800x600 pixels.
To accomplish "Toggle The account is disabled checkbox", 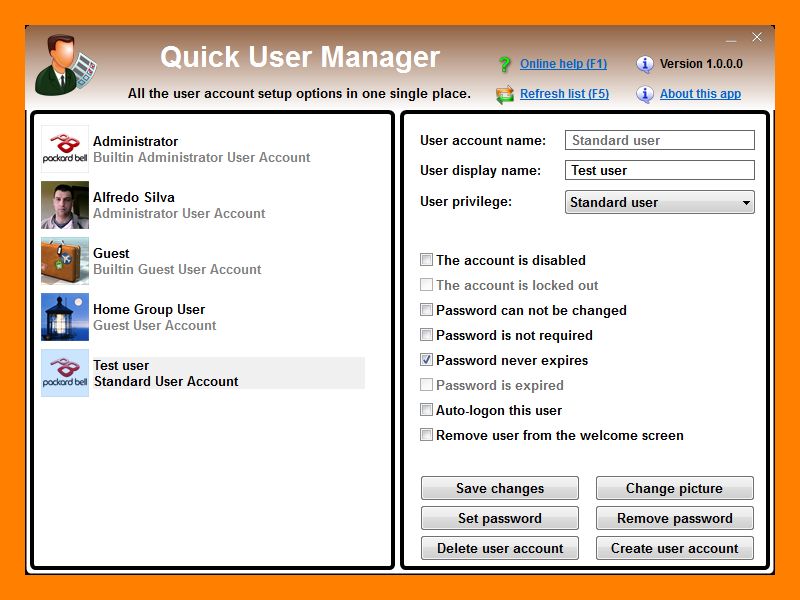I will click(426, 260).
